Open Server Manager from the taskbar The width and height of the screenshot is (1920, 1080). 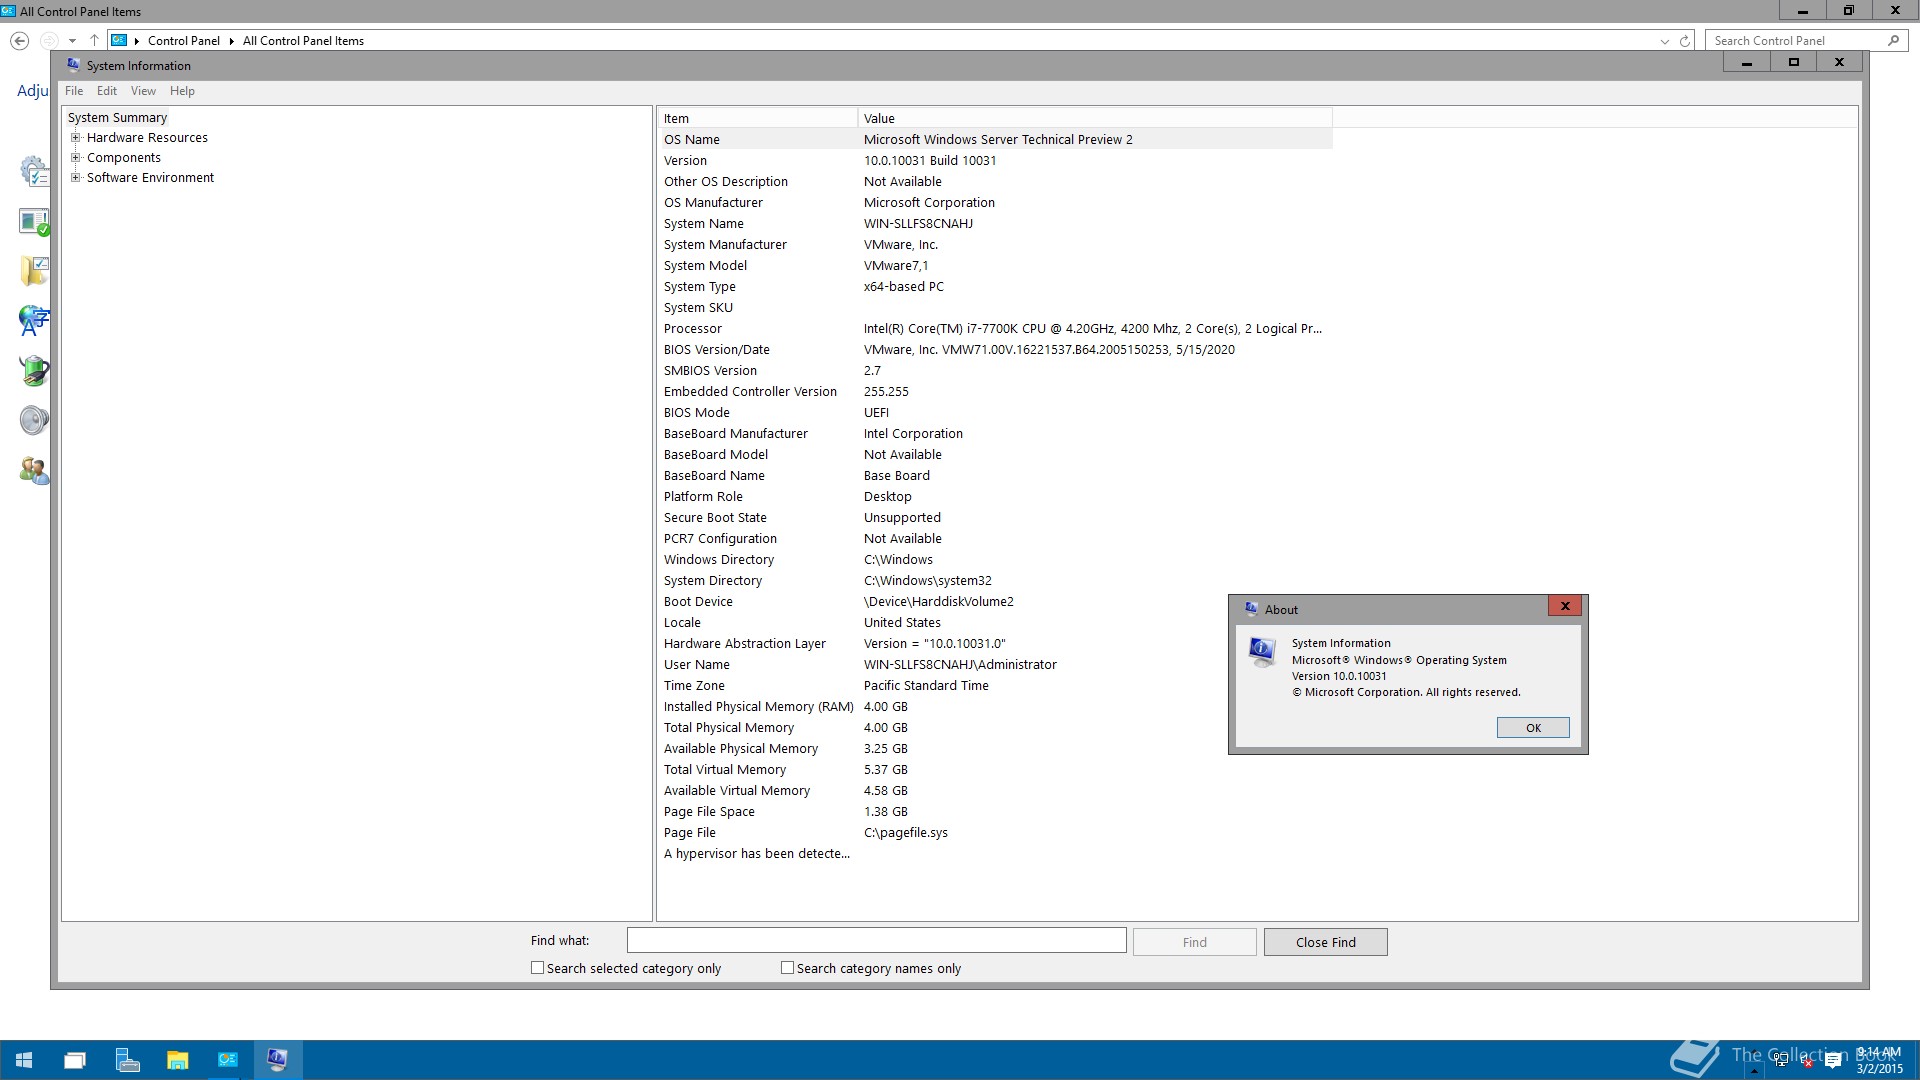pyautogui.click(x=127, y=1060)
